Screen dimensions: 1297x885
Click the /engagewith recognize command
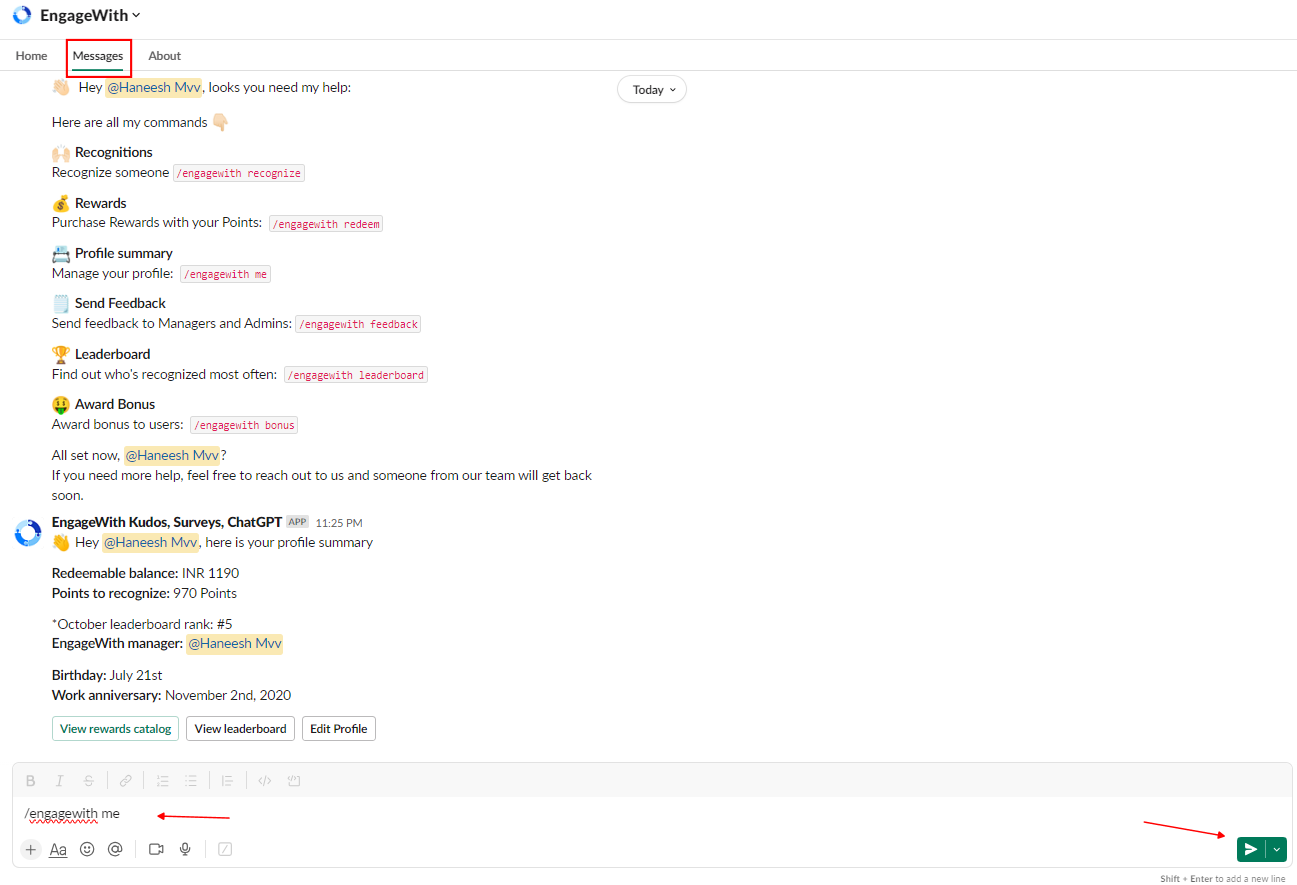tap(239, 173)
